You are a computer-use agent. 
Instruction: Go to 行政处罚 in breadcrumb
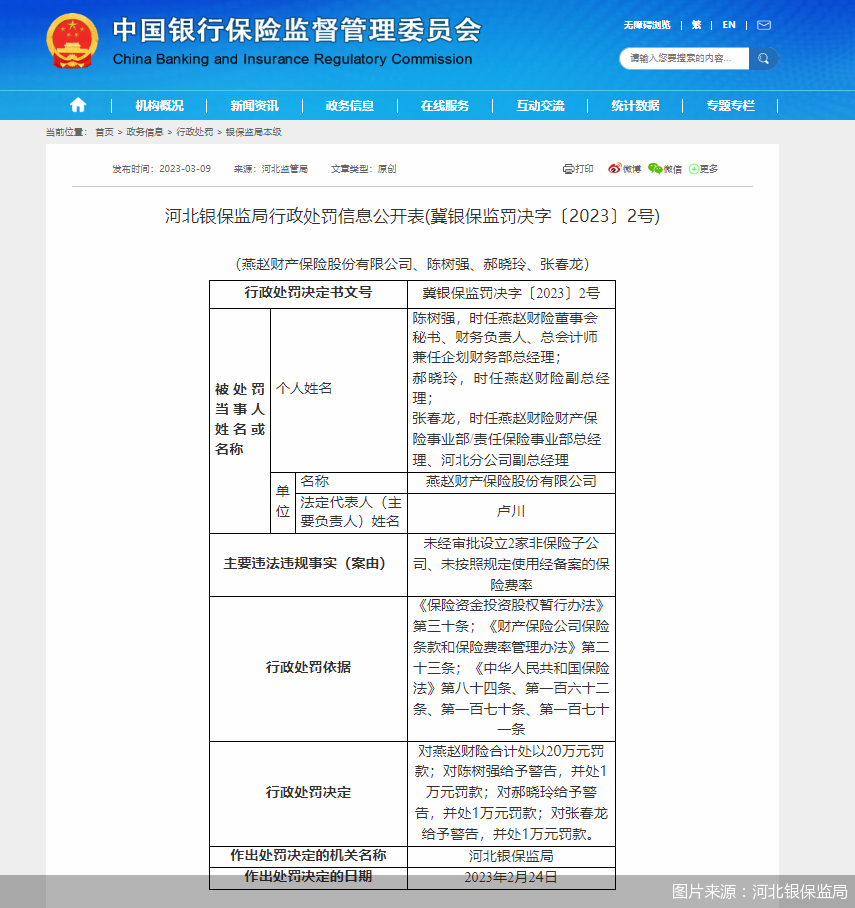(x=195, y=132)
